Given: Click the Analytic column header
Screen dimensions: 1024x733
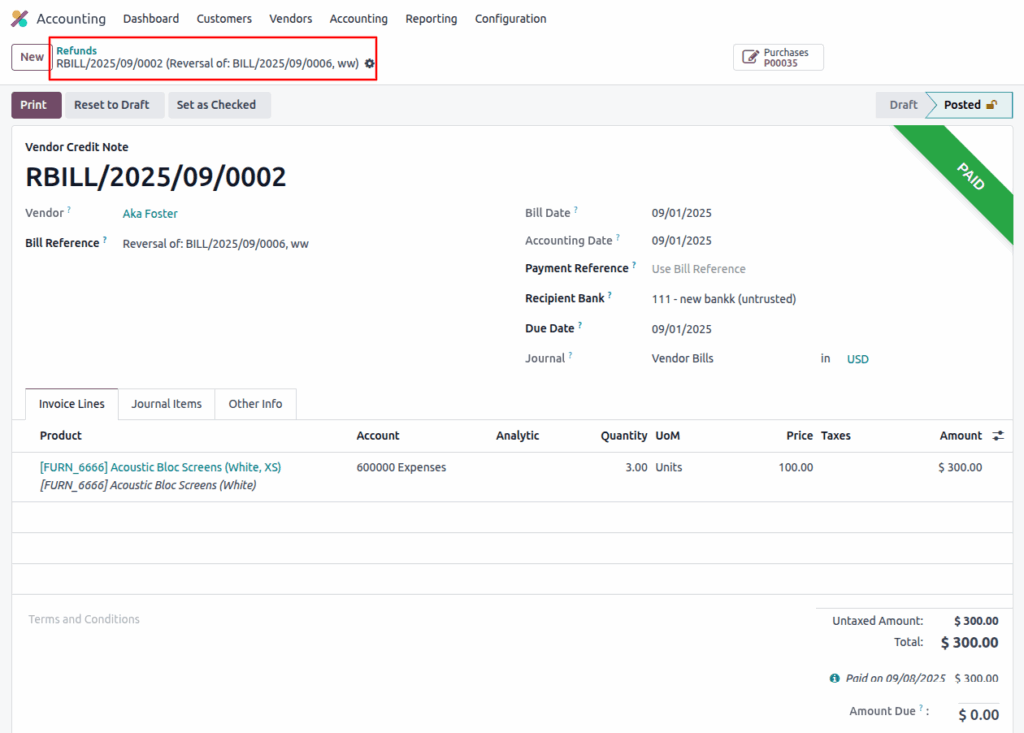Looking at the screenshot, I should click(x=517, y=435).
